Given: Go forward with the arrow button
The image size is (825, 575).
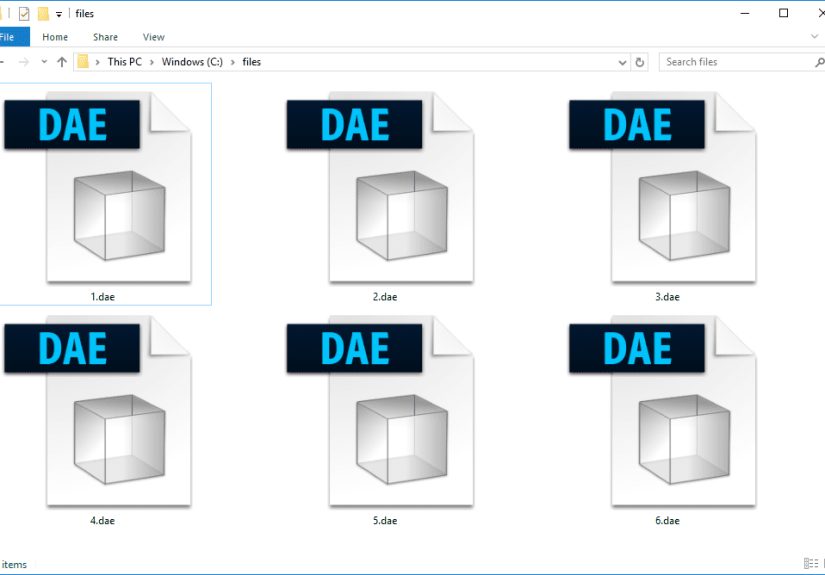Looking at the screenshot, I should click(x=24, y=62).
